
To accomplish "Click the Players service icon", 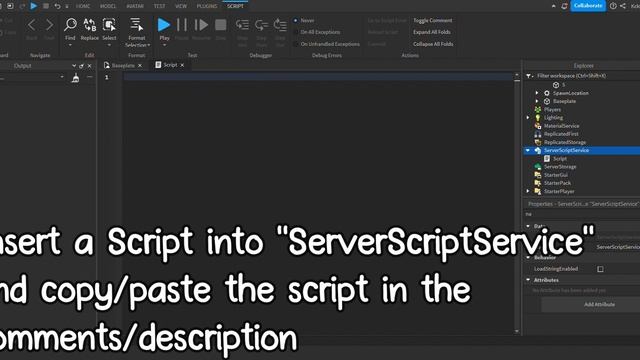I will click(538, 109).
